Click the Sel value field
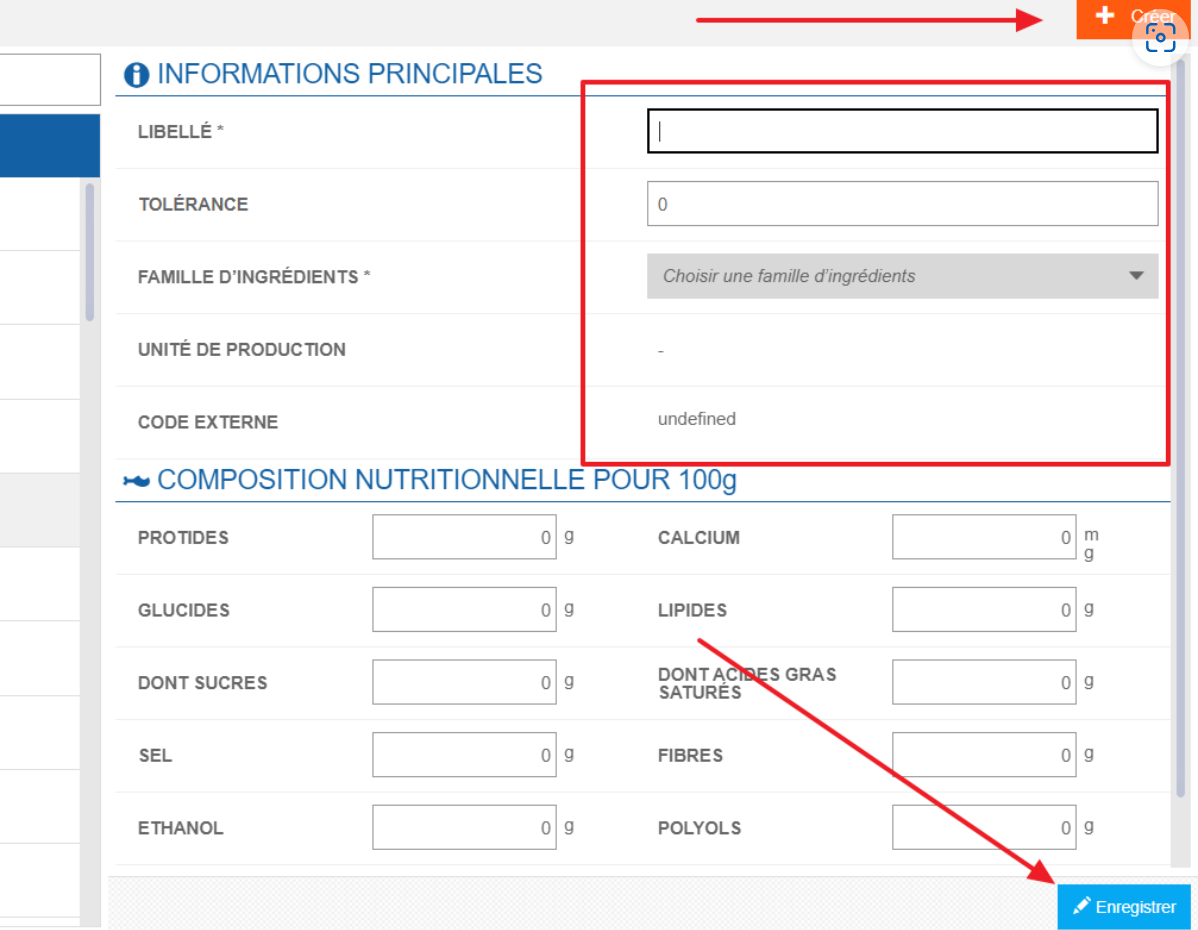The image size is (1198, 930). pos(465,755)
